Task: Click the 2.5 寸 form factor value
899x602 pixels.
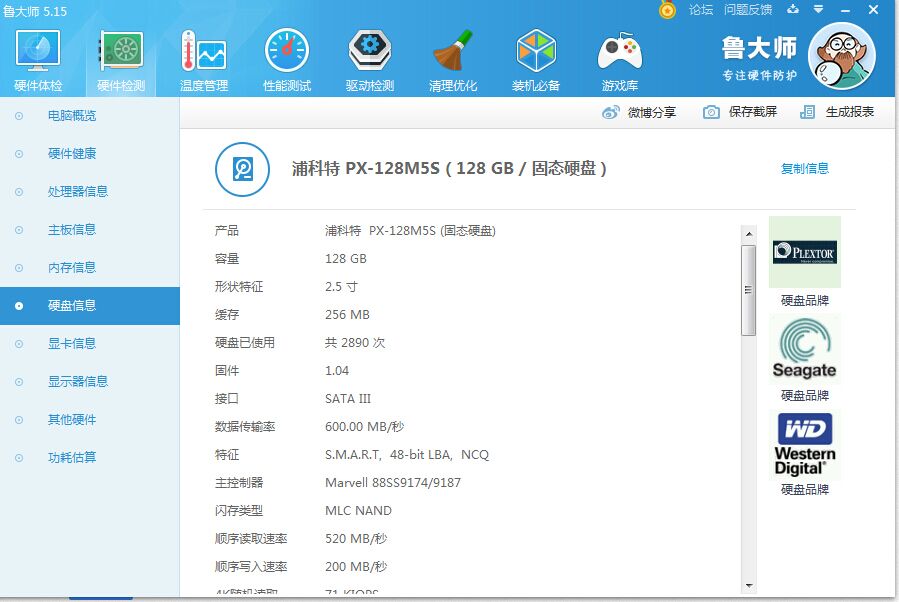Action: point(341,287)
